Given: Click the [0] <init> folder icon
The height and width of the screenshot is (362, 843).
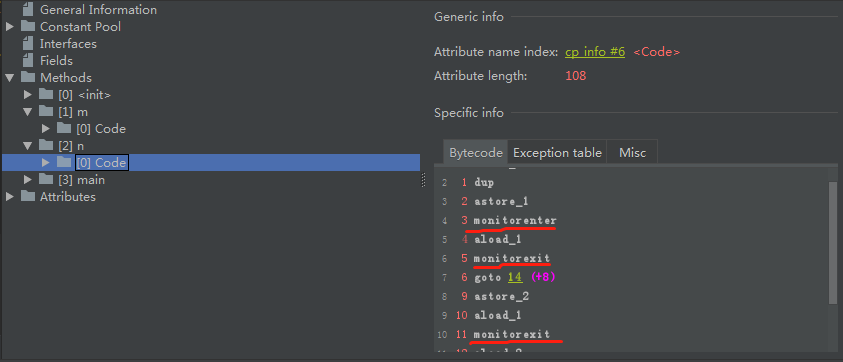Looking at the screenshot, I should click(46, 95).
